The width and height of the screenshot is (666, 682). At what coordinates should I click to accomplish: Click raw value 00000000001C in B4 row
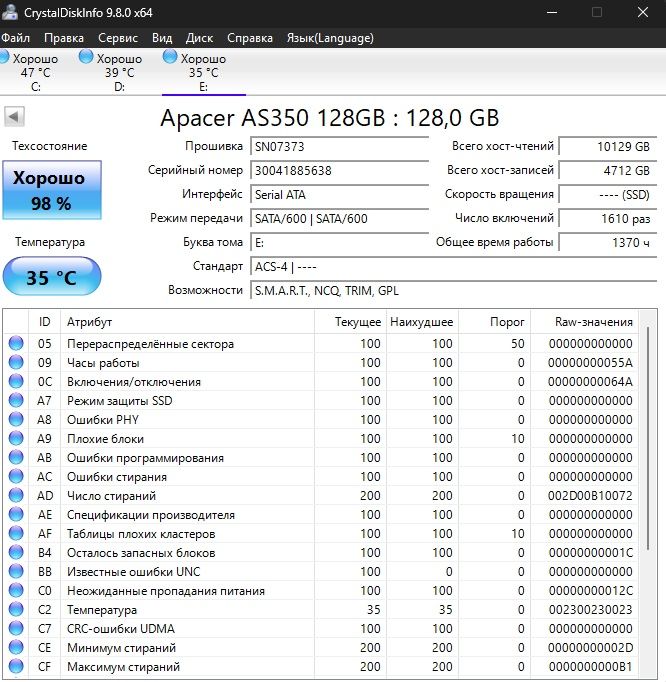(x=590, y=552)
